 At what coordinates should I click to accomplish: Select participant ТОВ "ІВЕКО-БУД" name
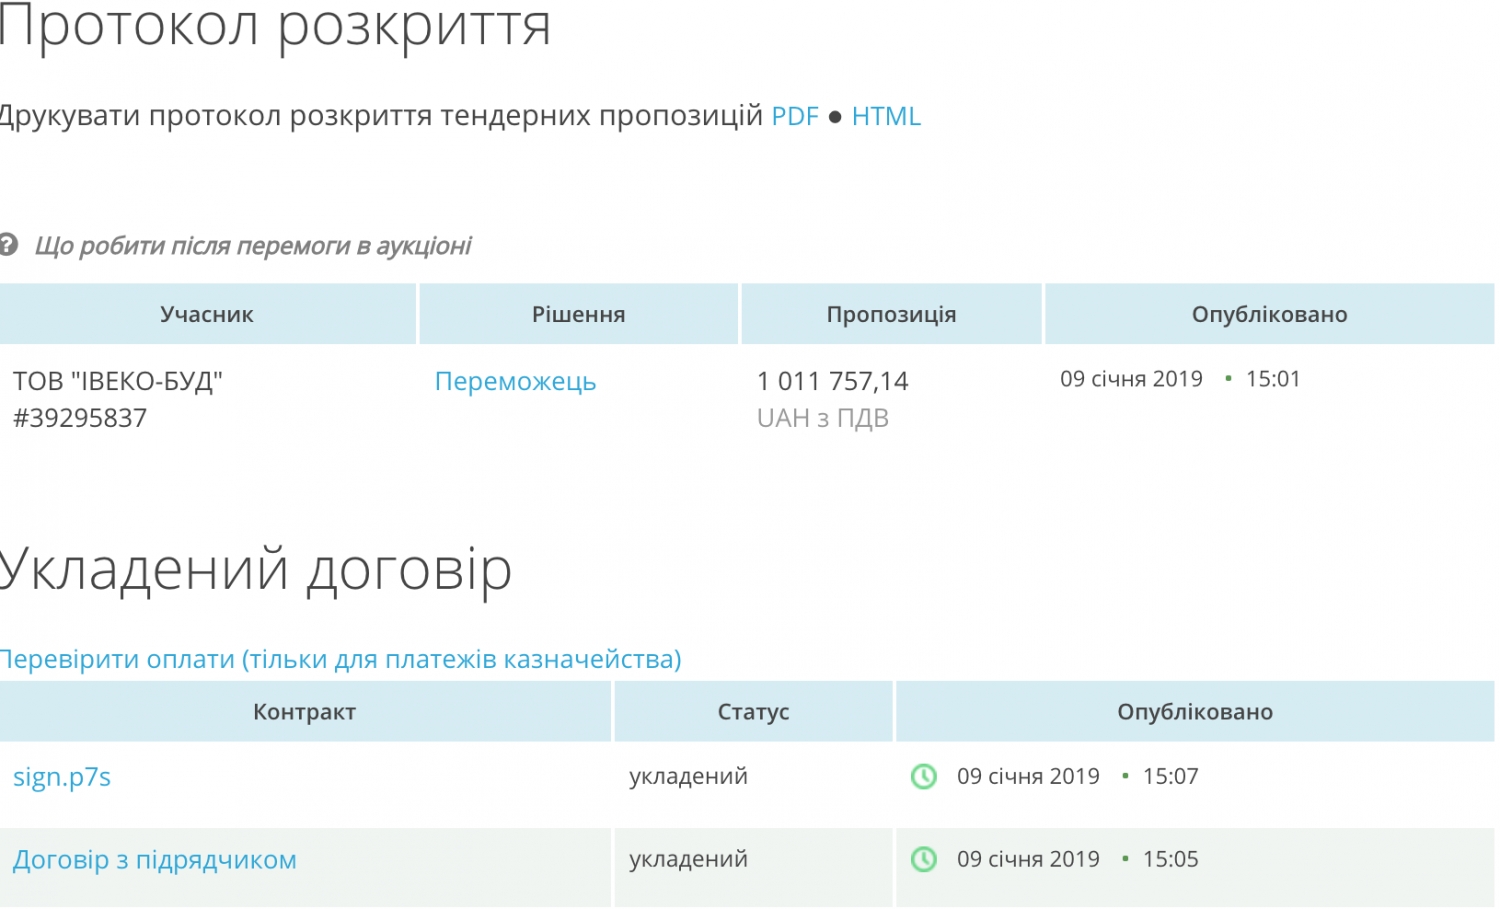pos(118,381)
